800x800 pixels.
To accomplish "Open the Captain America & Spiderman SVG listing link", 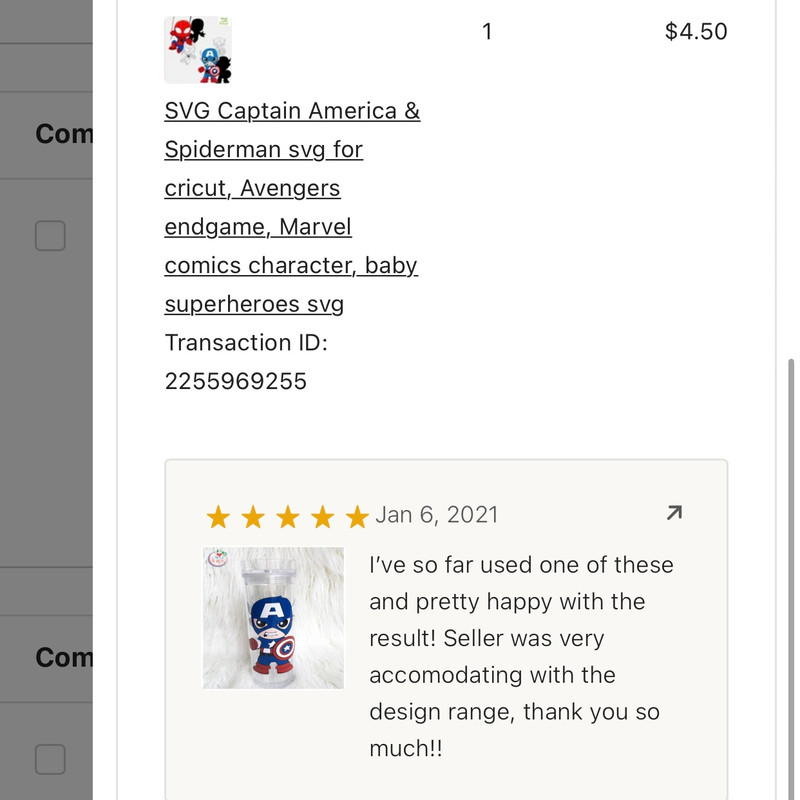I will coord(292,207).
